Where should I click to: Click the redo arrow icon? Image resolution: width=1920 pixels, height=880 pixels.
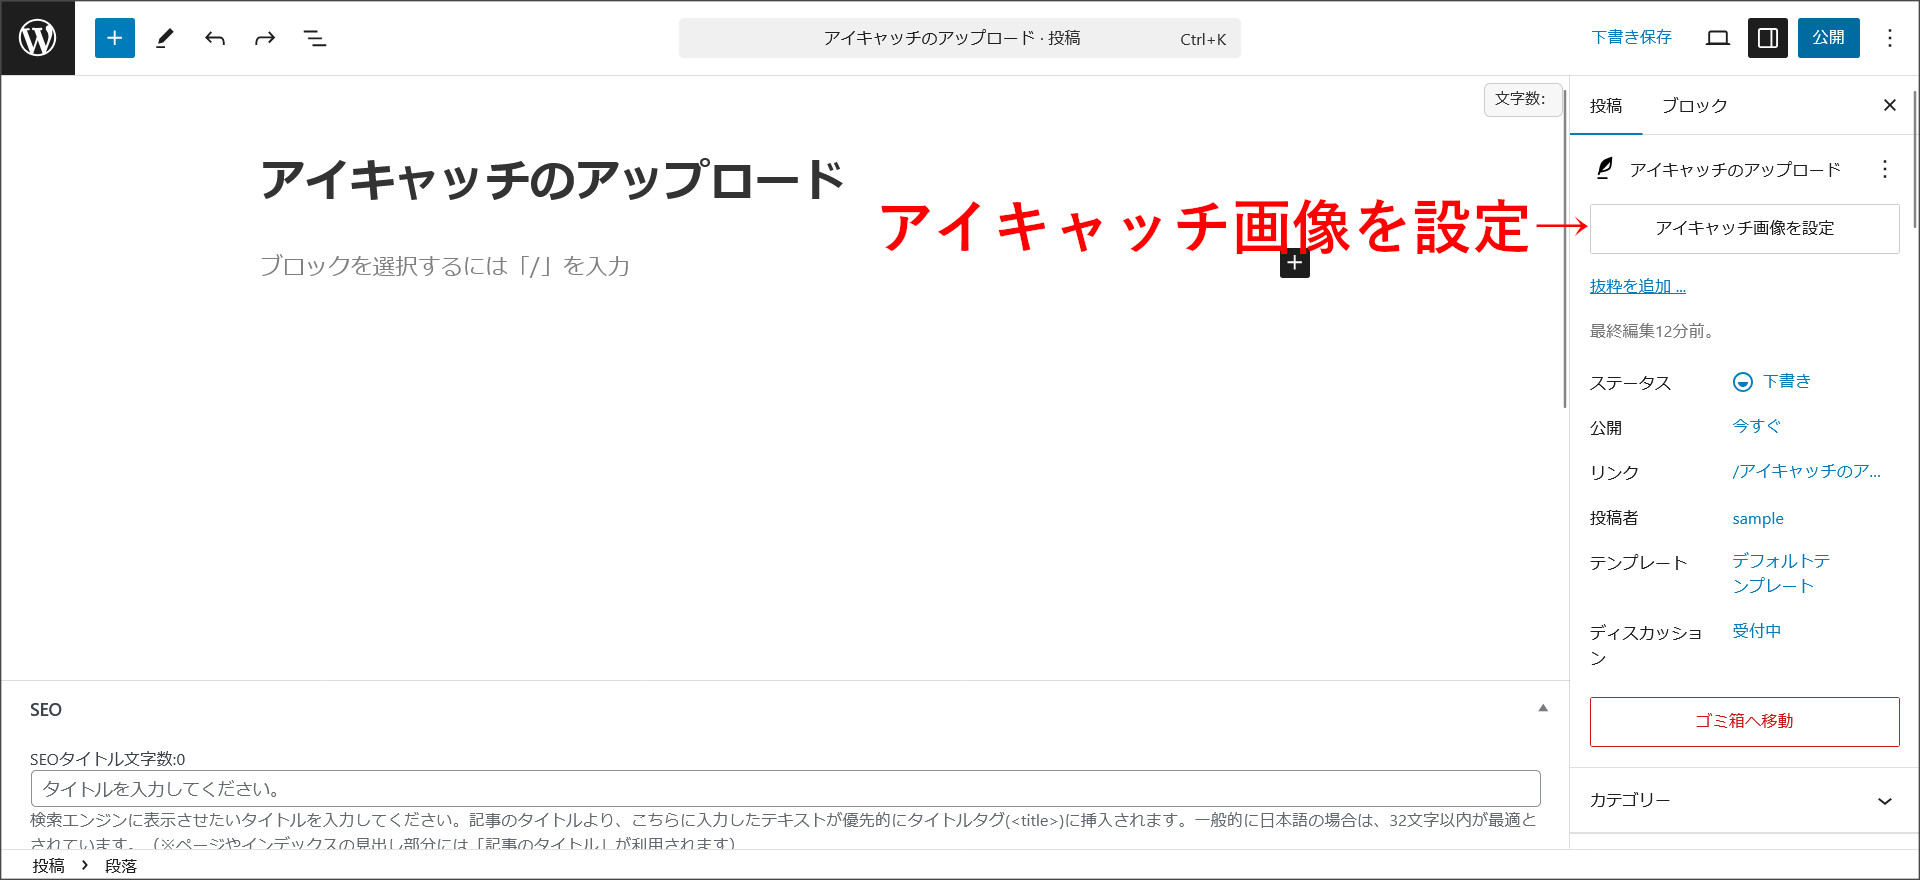point(265,38)
